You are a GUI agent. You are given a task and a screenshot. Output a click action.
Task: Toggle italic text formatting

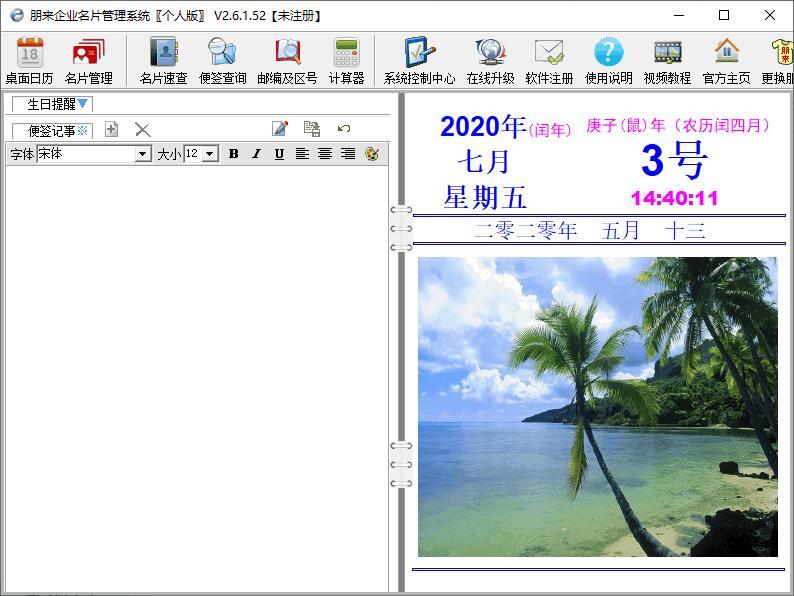coord(256,154)
